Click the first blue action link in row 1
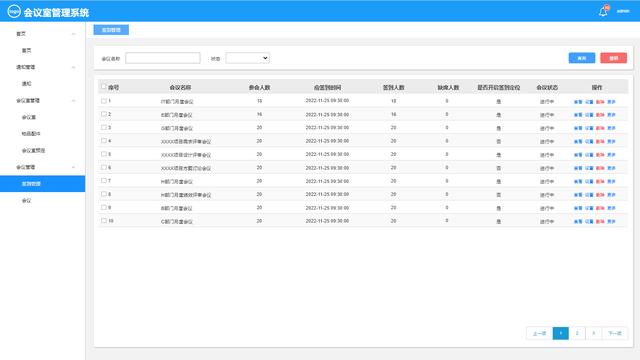 pyautogui.click(x=578, y=102)
